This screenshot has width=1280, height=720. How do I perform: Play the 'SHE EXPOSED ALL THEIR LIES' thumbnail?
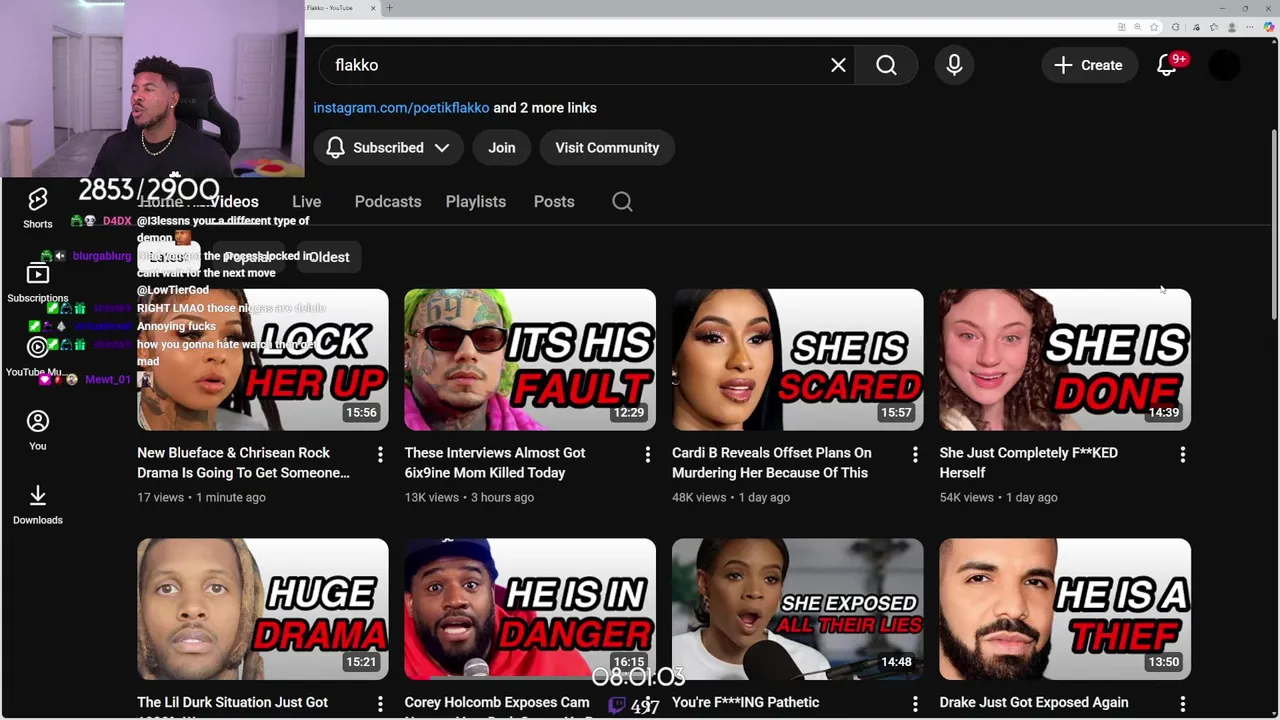pyautogui.click(x=798, y=610)
